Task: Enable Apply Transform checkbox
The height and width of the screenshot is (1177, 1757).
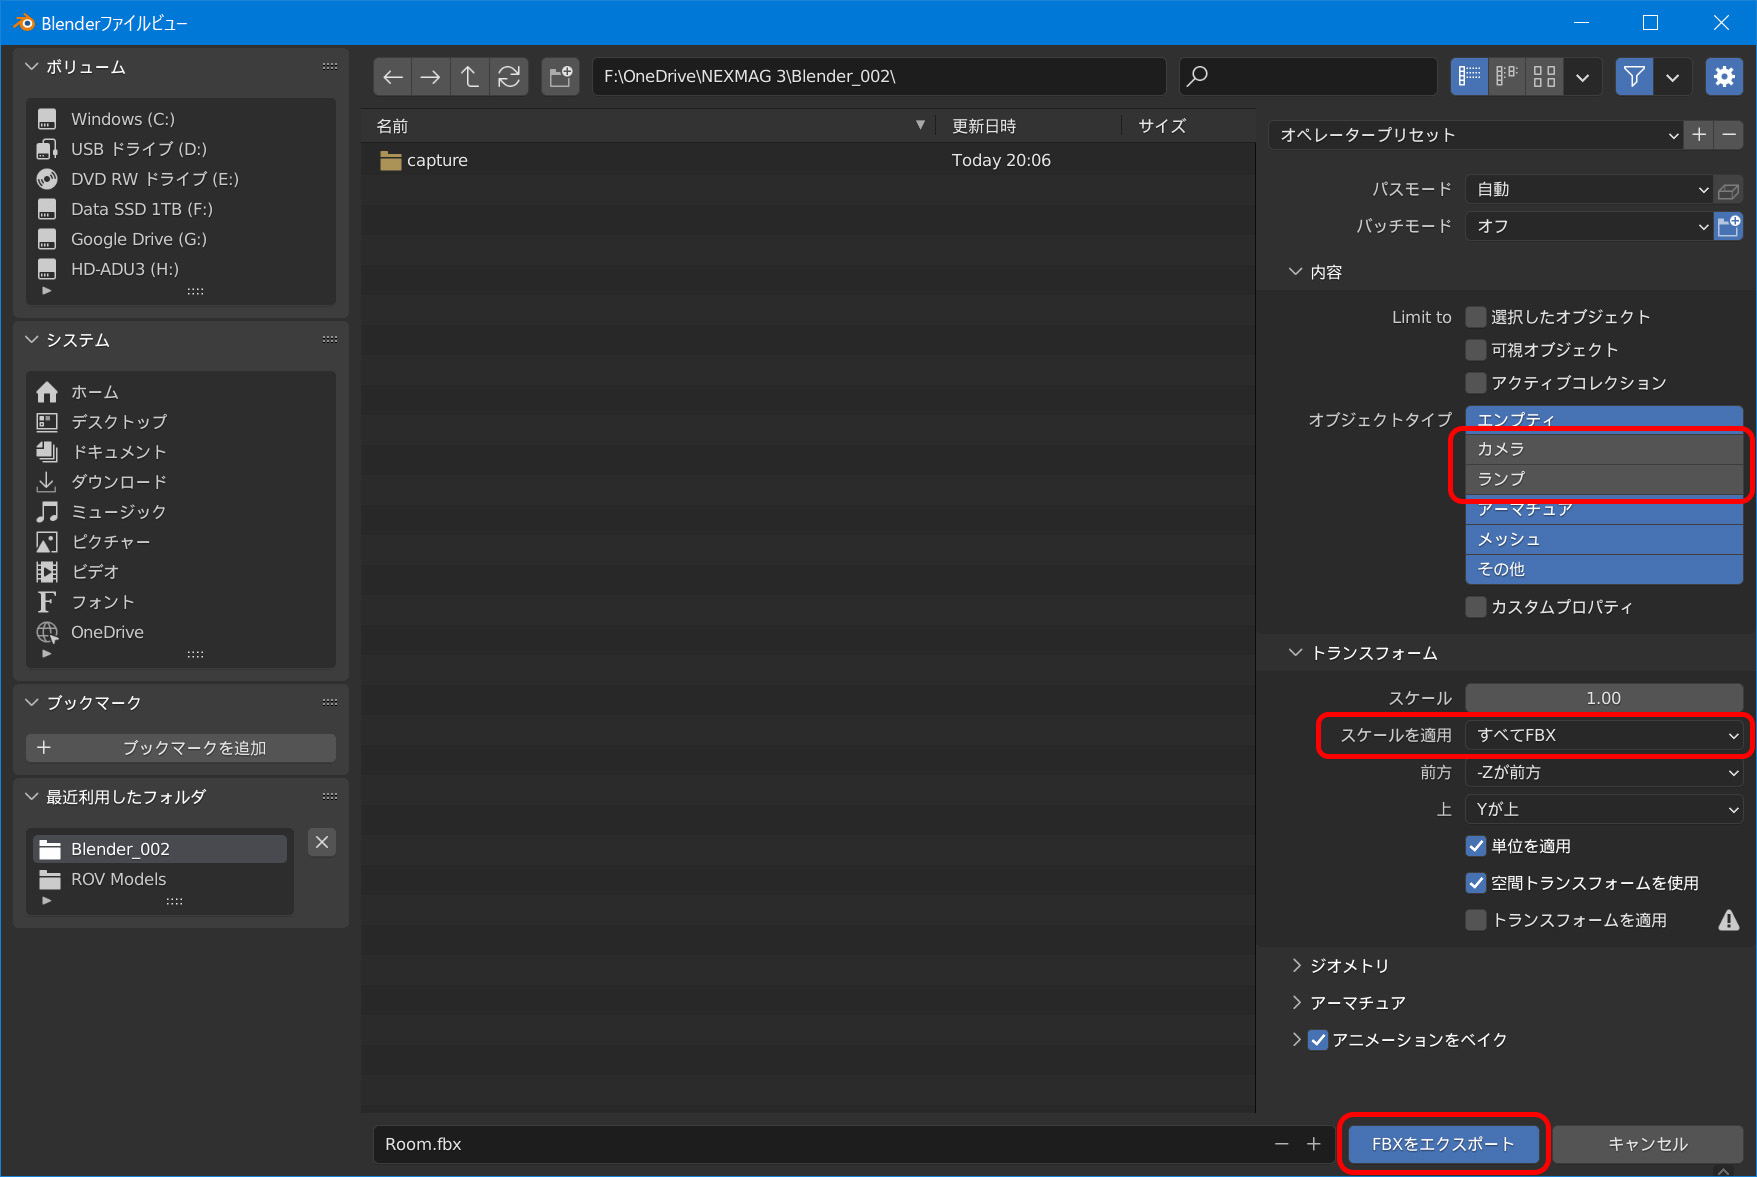Action: click(1476, 920)
